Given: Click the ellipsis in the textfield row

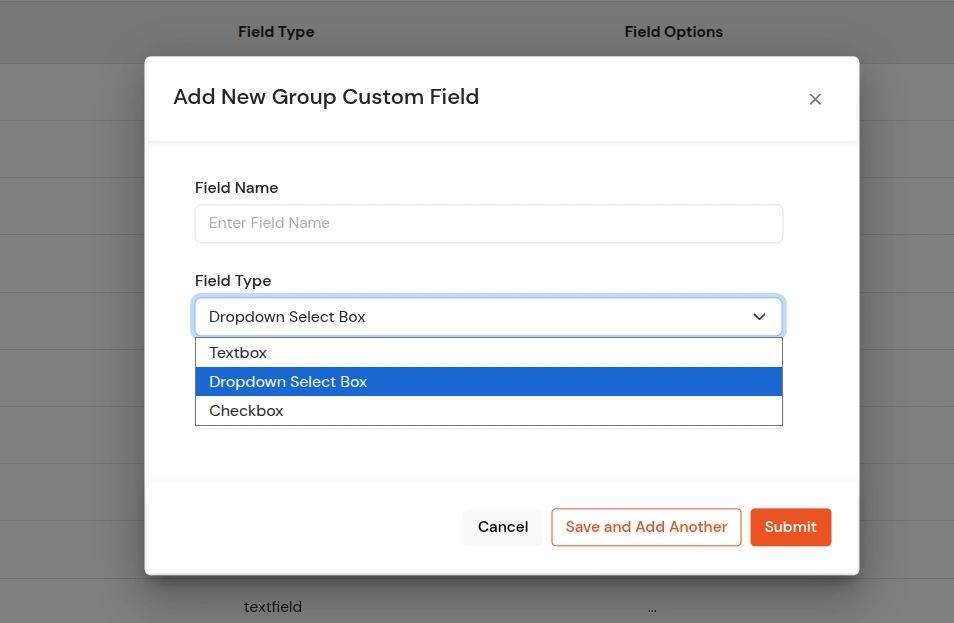Looking at the screenshot, I should (652, 607).
